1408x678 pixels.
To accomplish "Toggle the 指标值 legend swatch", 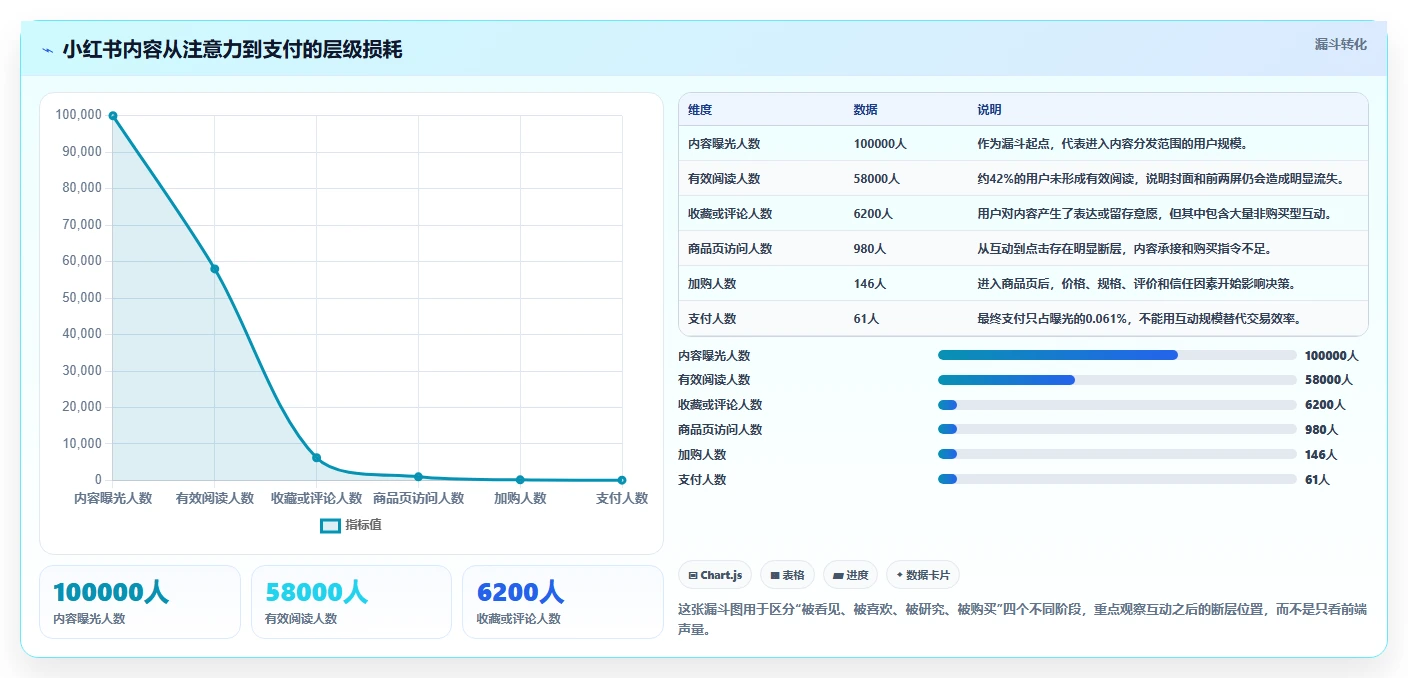I will [330, 525].
